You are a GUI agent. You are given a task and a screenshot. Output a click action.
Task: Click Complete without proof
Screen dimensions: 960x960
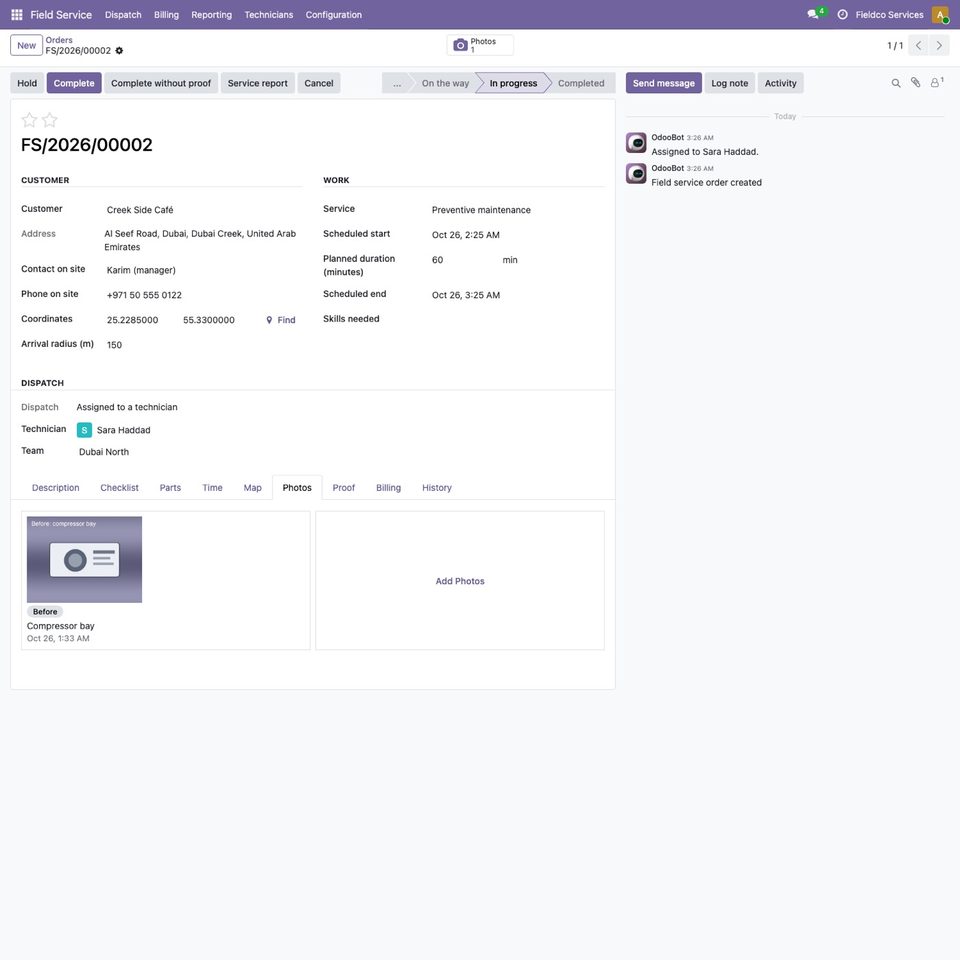(x=161, y=83)
